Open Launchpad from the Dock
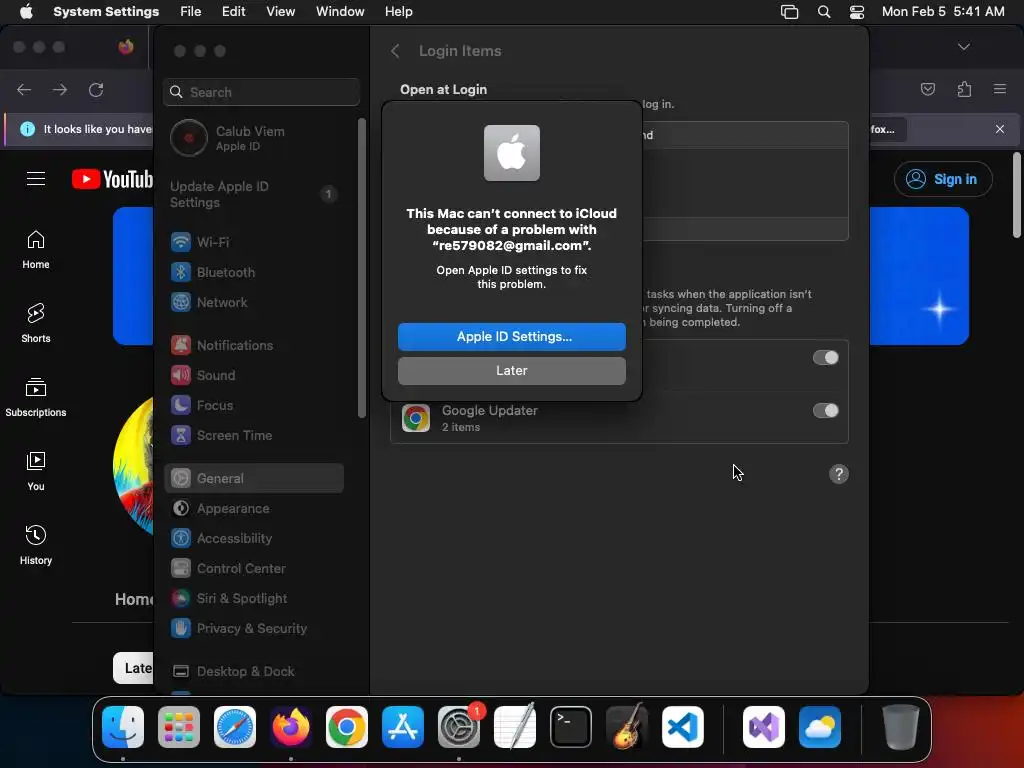The height and width of the screenshot is (768, 1024). pos(179,727)
